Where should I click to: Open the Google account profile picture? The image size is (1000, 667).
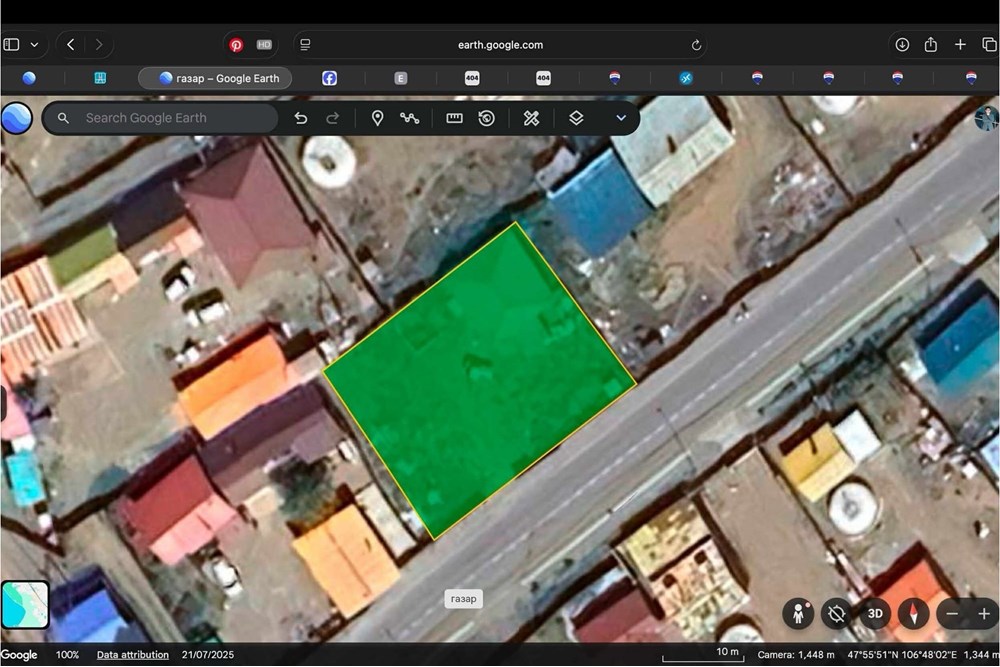(x=987, y=118)
